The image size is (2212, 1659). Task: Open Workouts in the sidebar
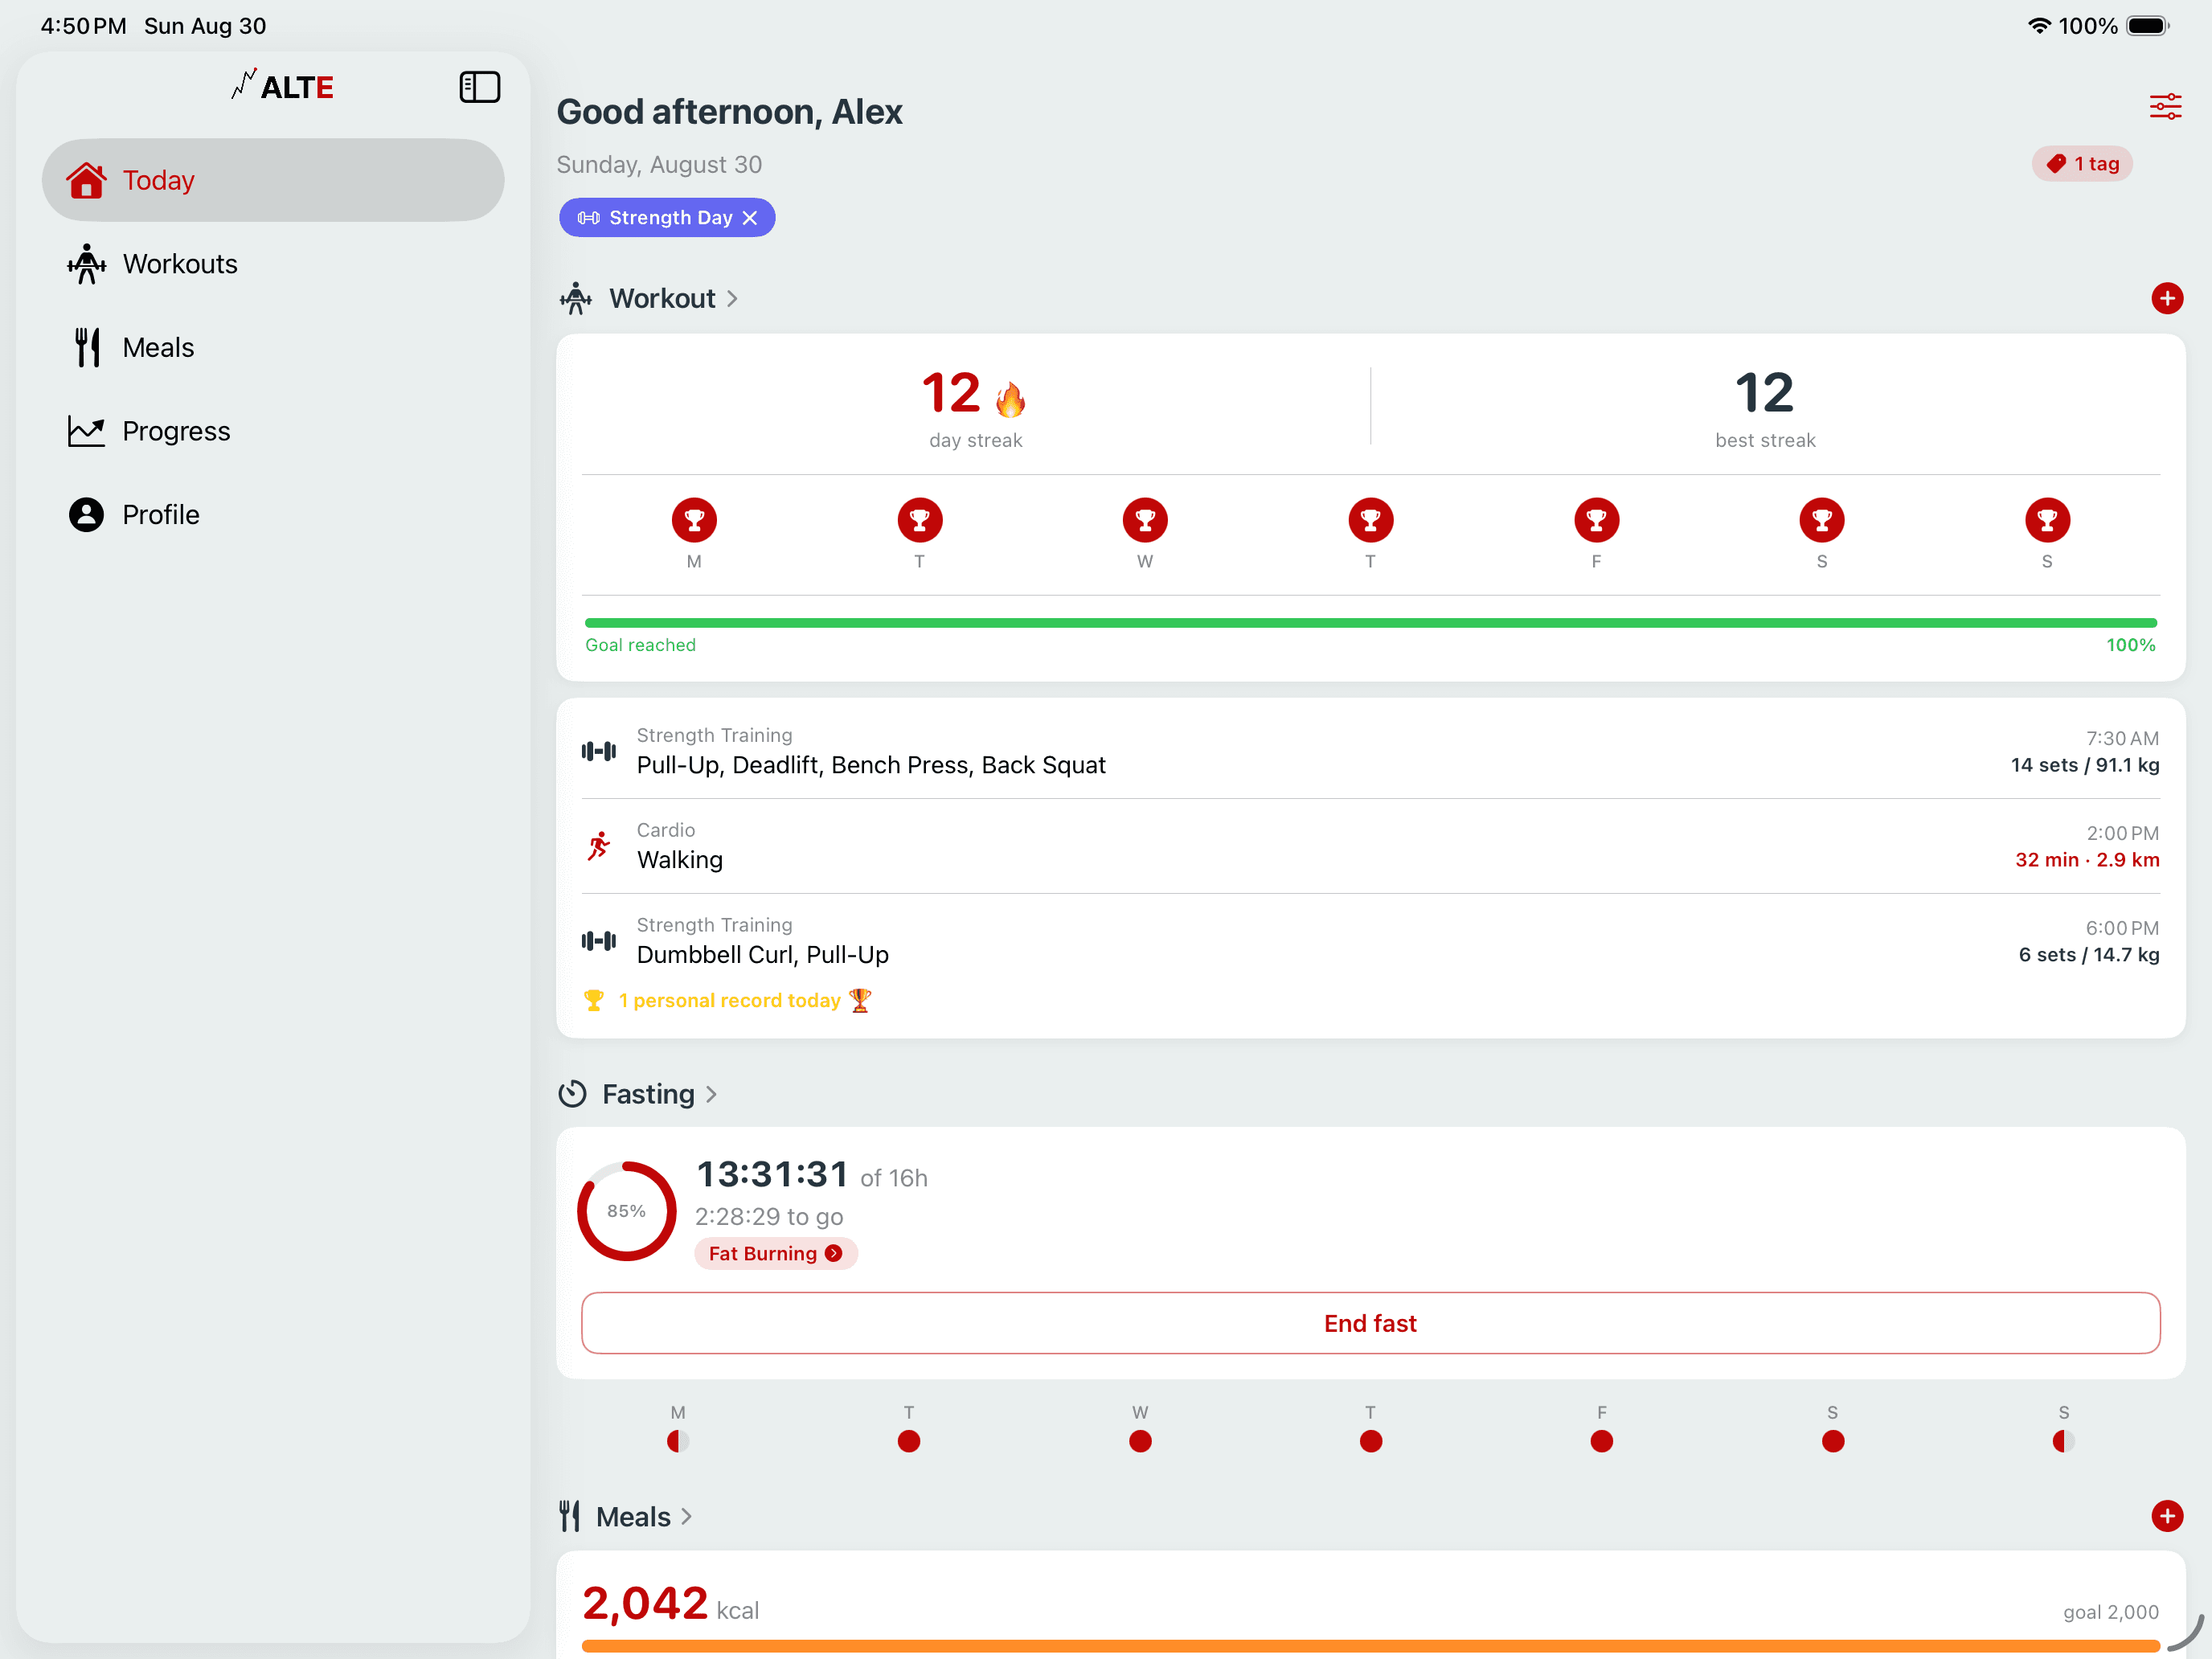pos(273,264)
